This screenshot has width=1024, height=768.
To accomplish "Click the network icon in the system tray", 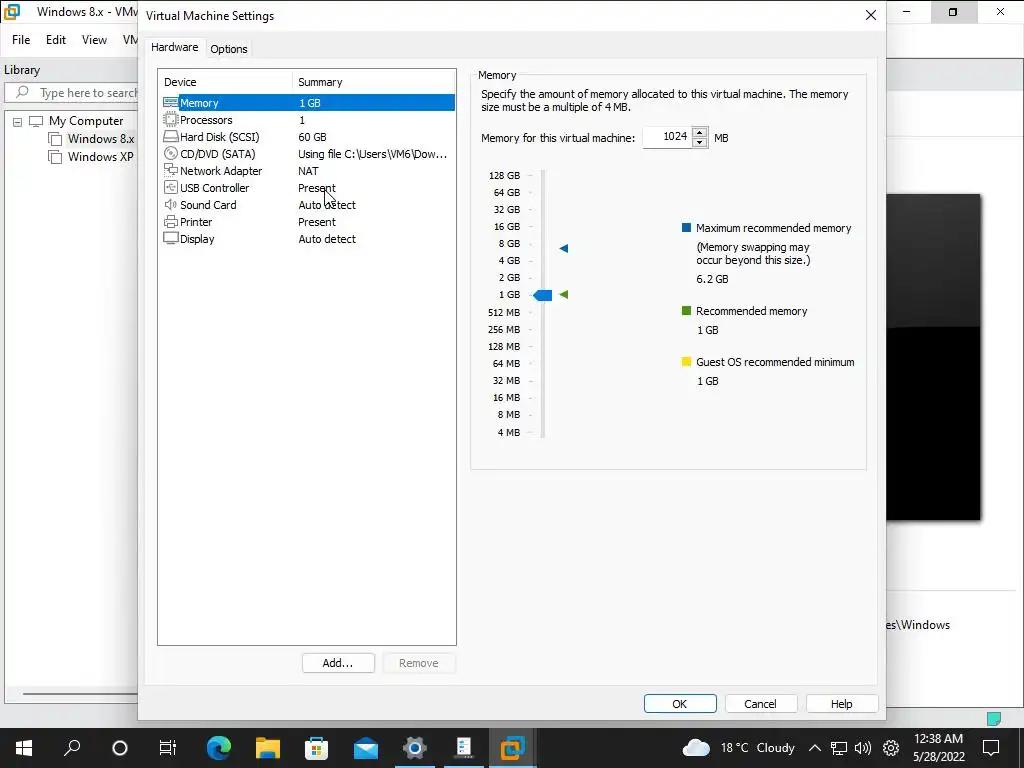I will [x=839, y=748].
